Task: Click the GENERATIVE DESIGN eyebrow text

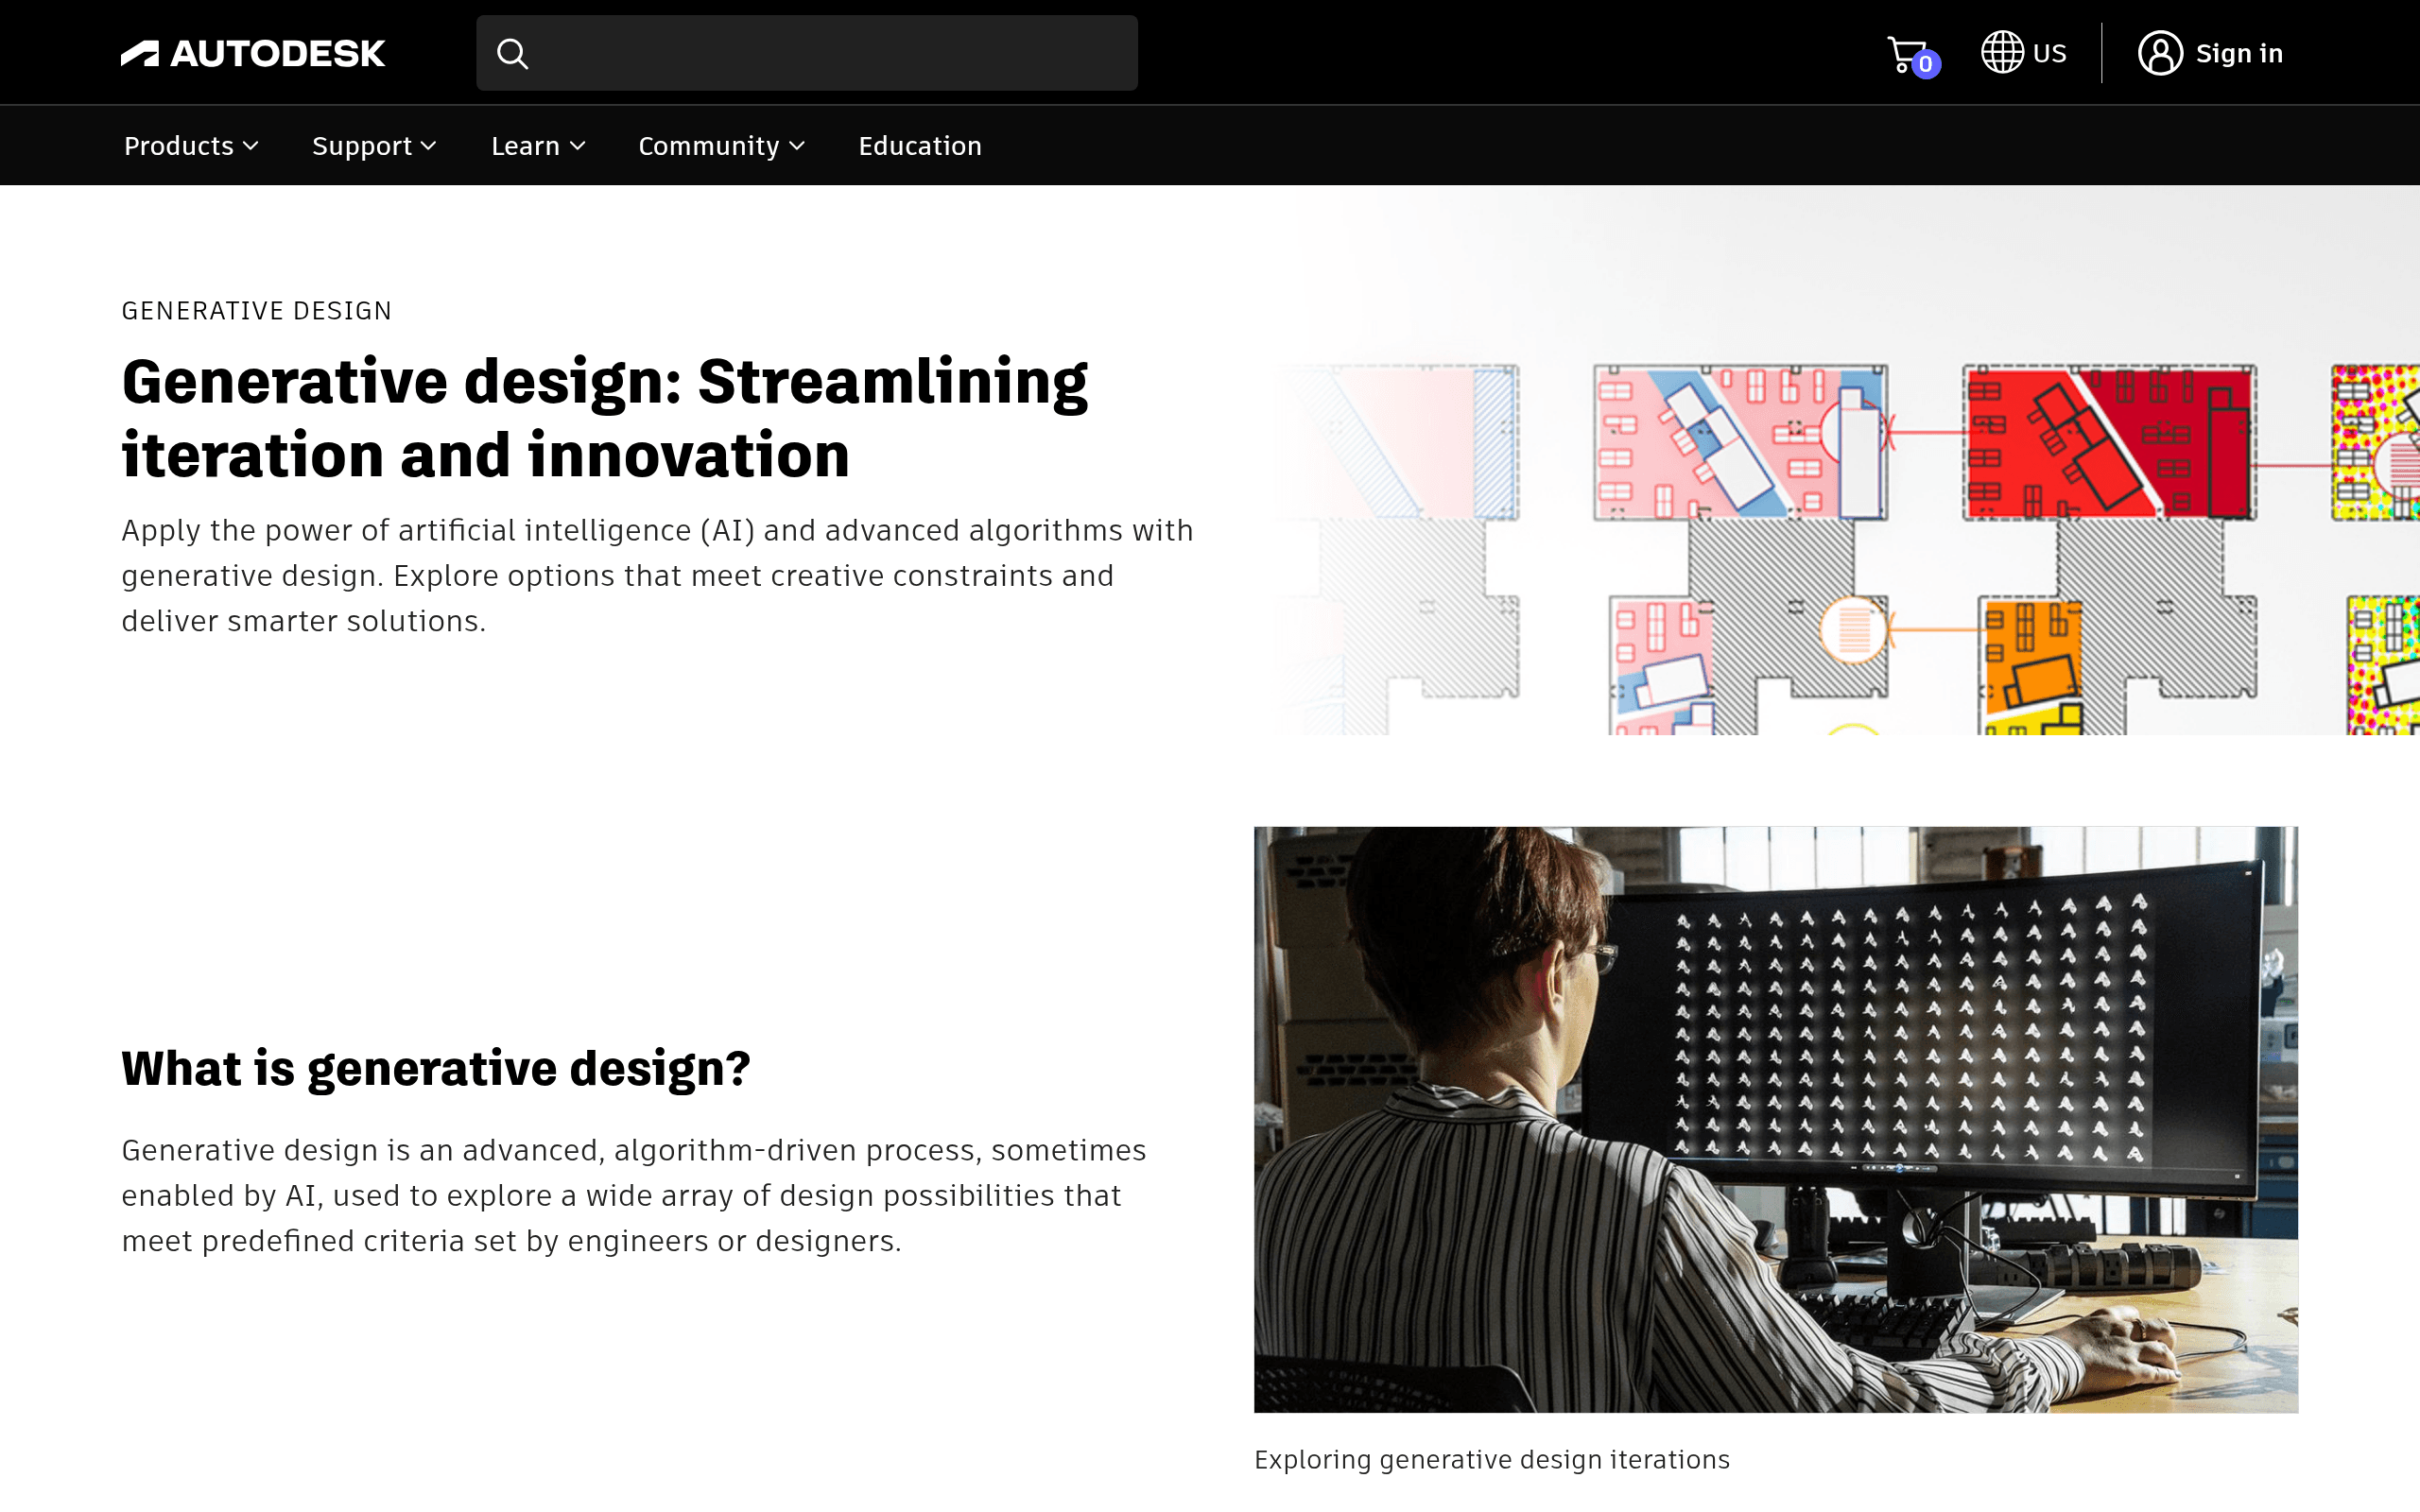Action: click(x=257, y=311)
